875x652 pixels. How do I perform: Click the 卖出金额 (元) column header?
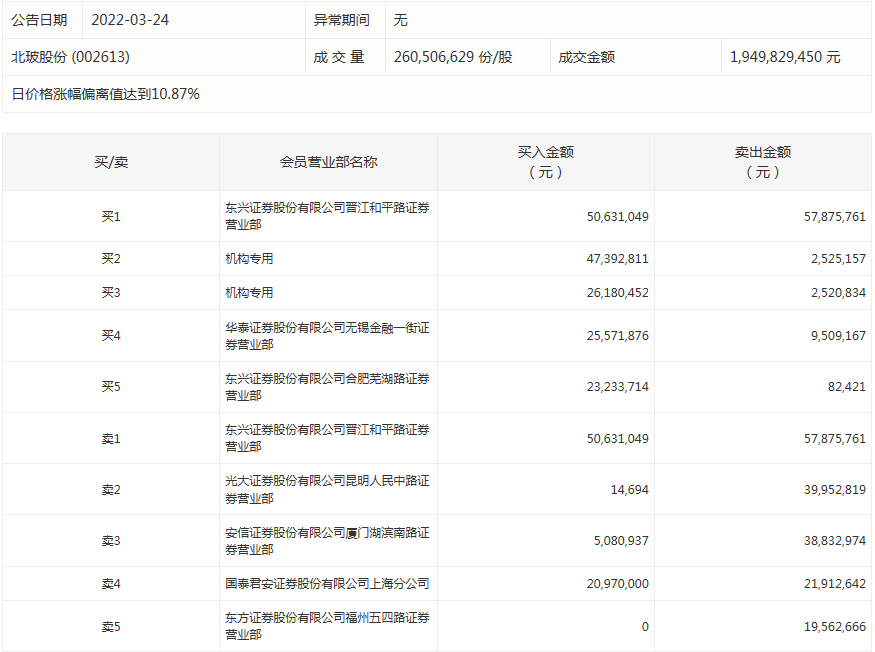click(x=762, y=162)
